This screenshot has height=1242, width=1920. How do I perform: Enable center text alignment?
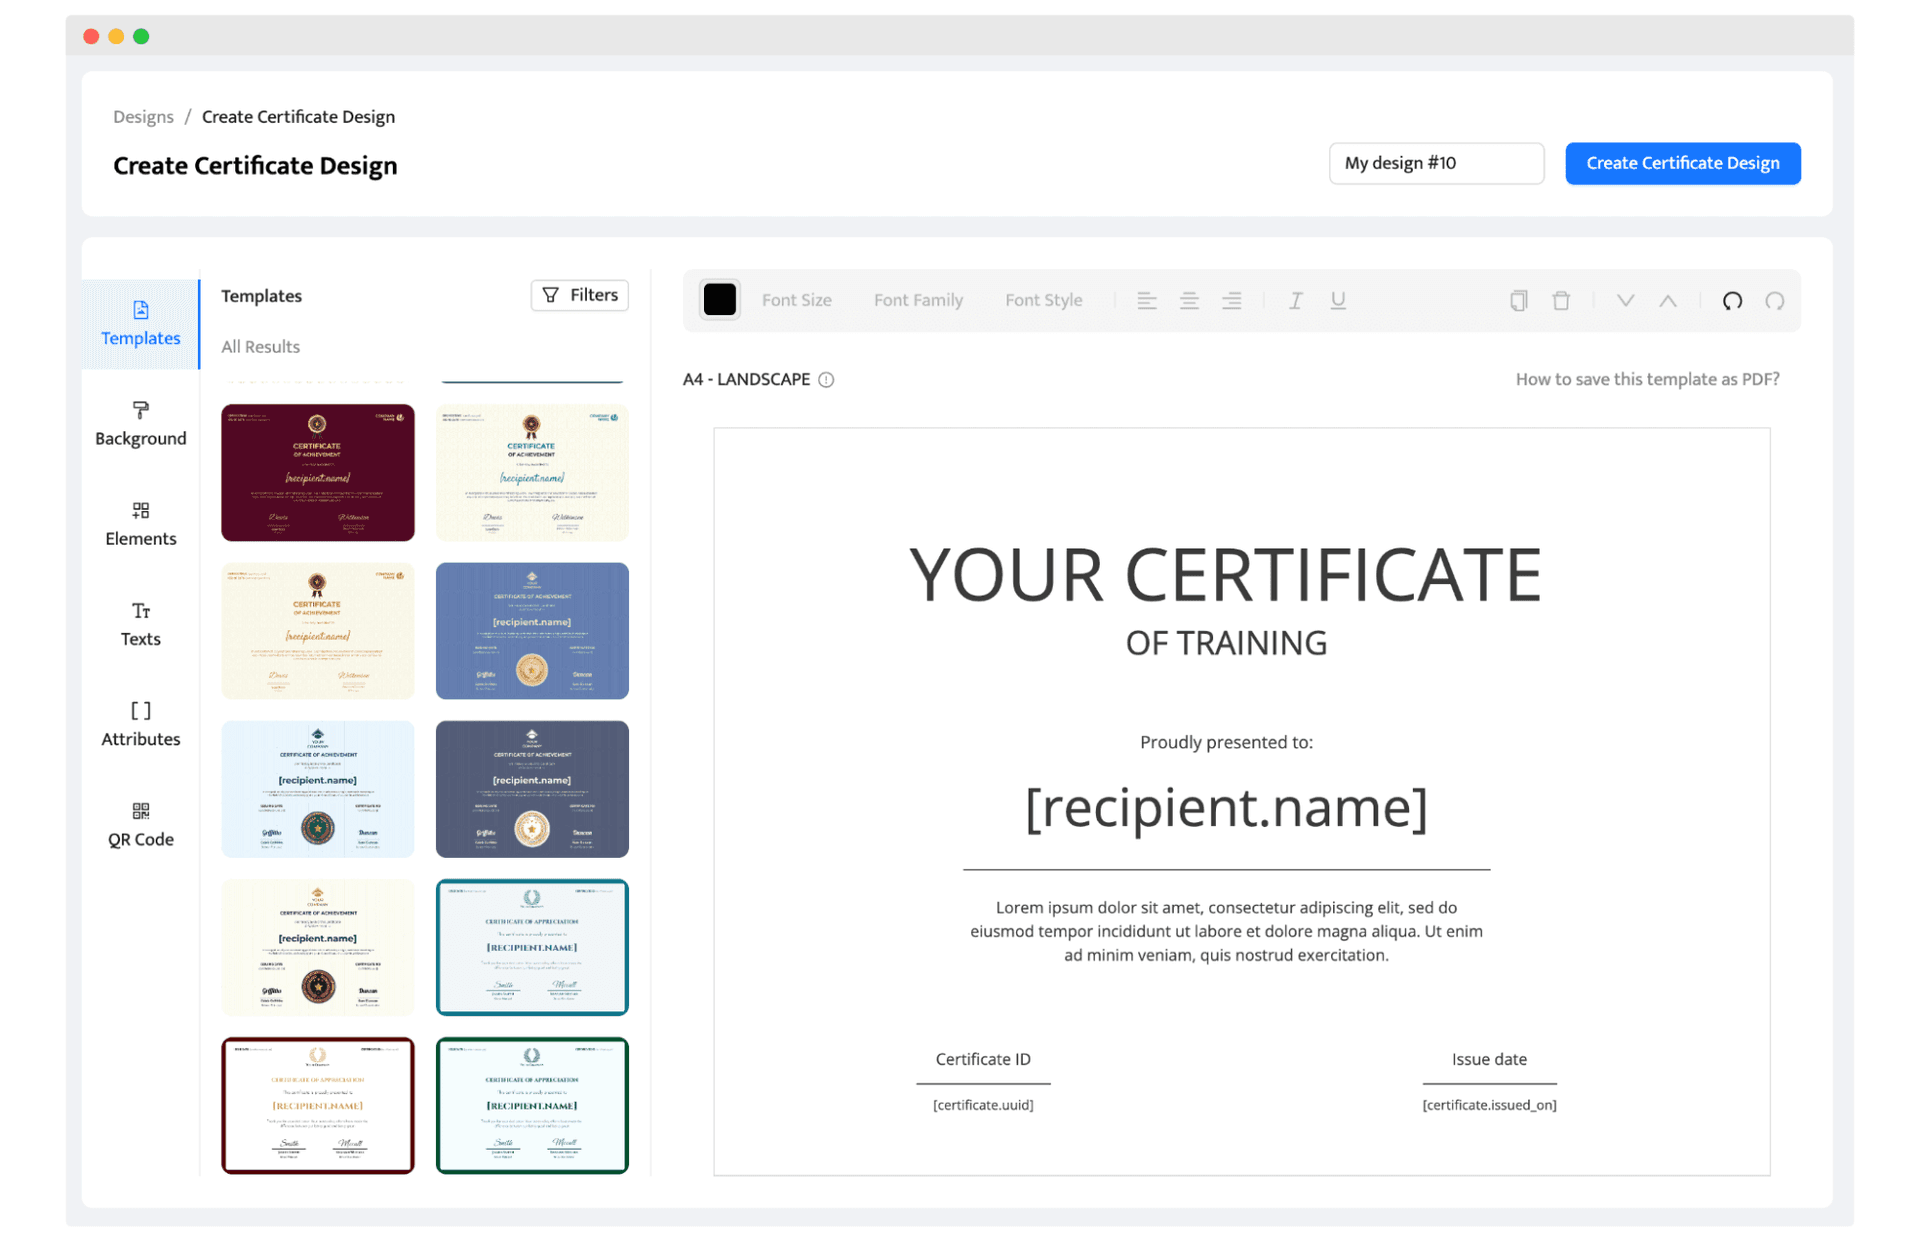click(x=1189, y=300)
